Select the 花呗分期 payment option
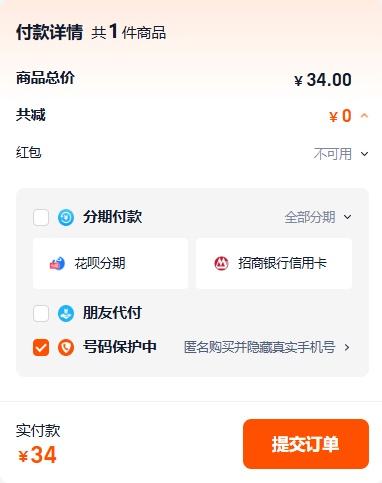Image resolution: width=382 pixels, height=483 pixels. coord(110,263)
